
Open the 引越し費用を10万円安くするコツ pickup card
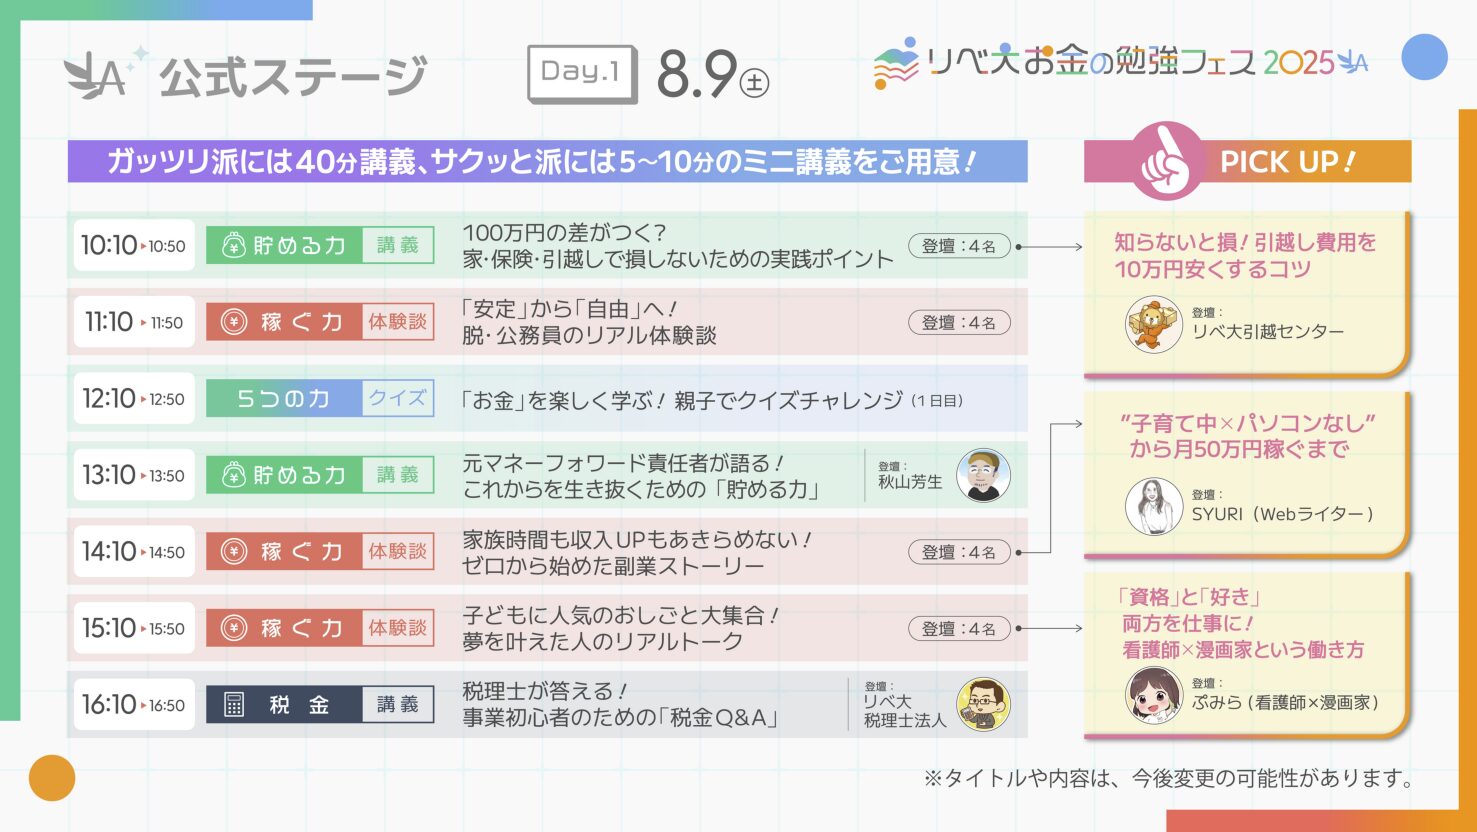[x=1246, y=293]
